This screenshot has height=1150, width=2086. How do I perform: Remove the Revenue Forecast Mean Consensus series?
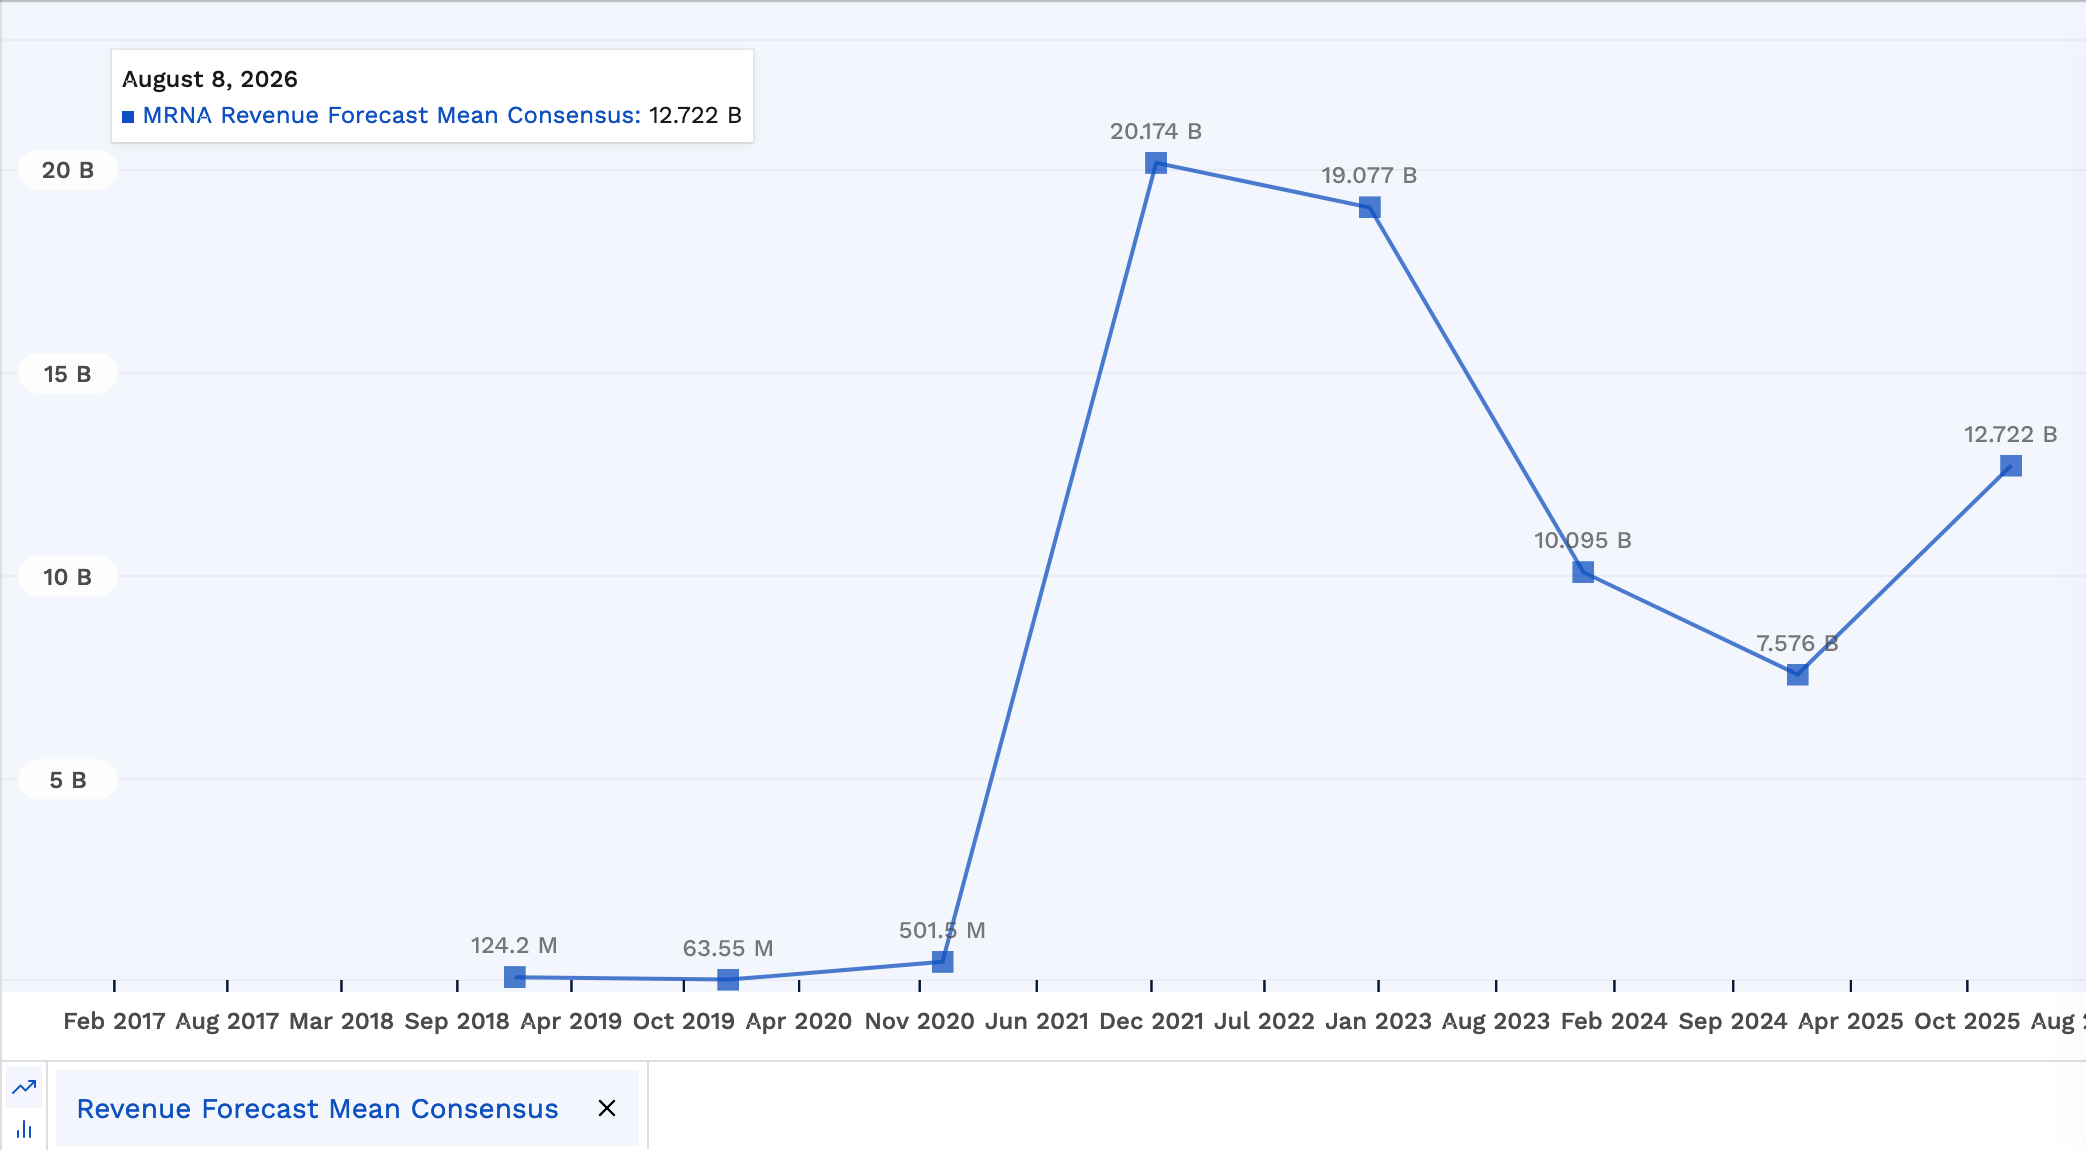(x=607, y=1108)
